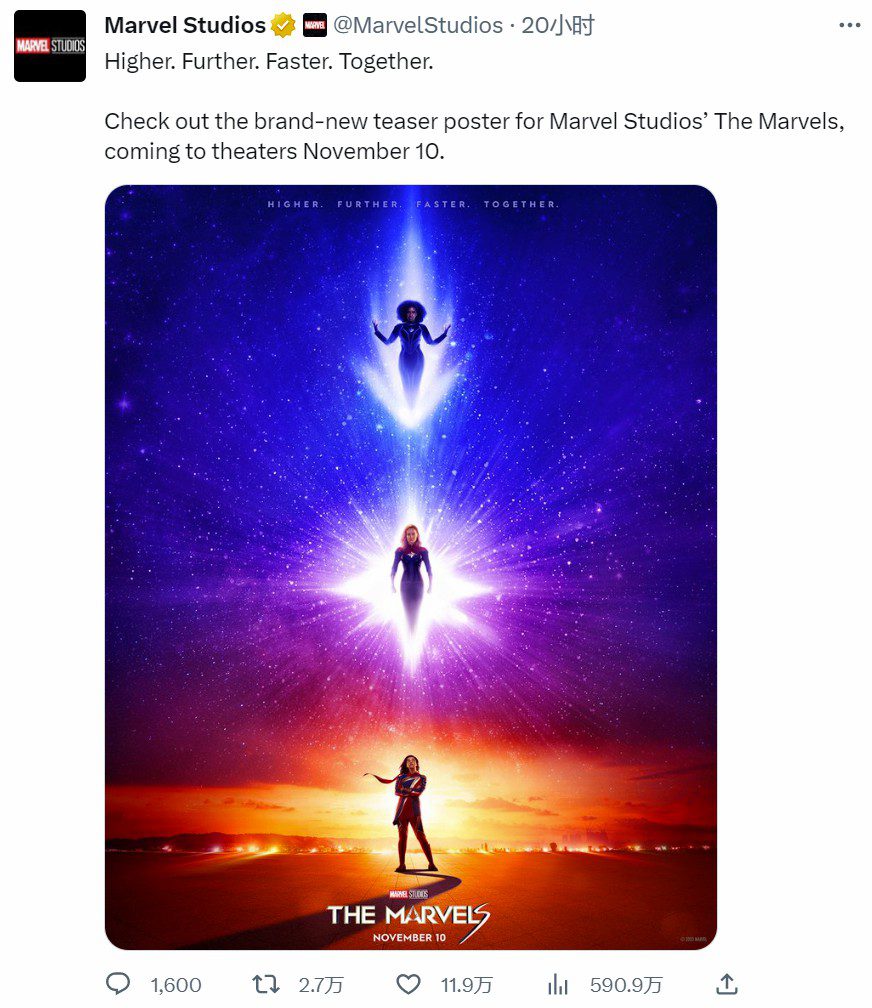Image resolution: width=872 pixels, height=1008 pixels.
Task: Click the Marvel Studios display name
Action: click(185, 25)
